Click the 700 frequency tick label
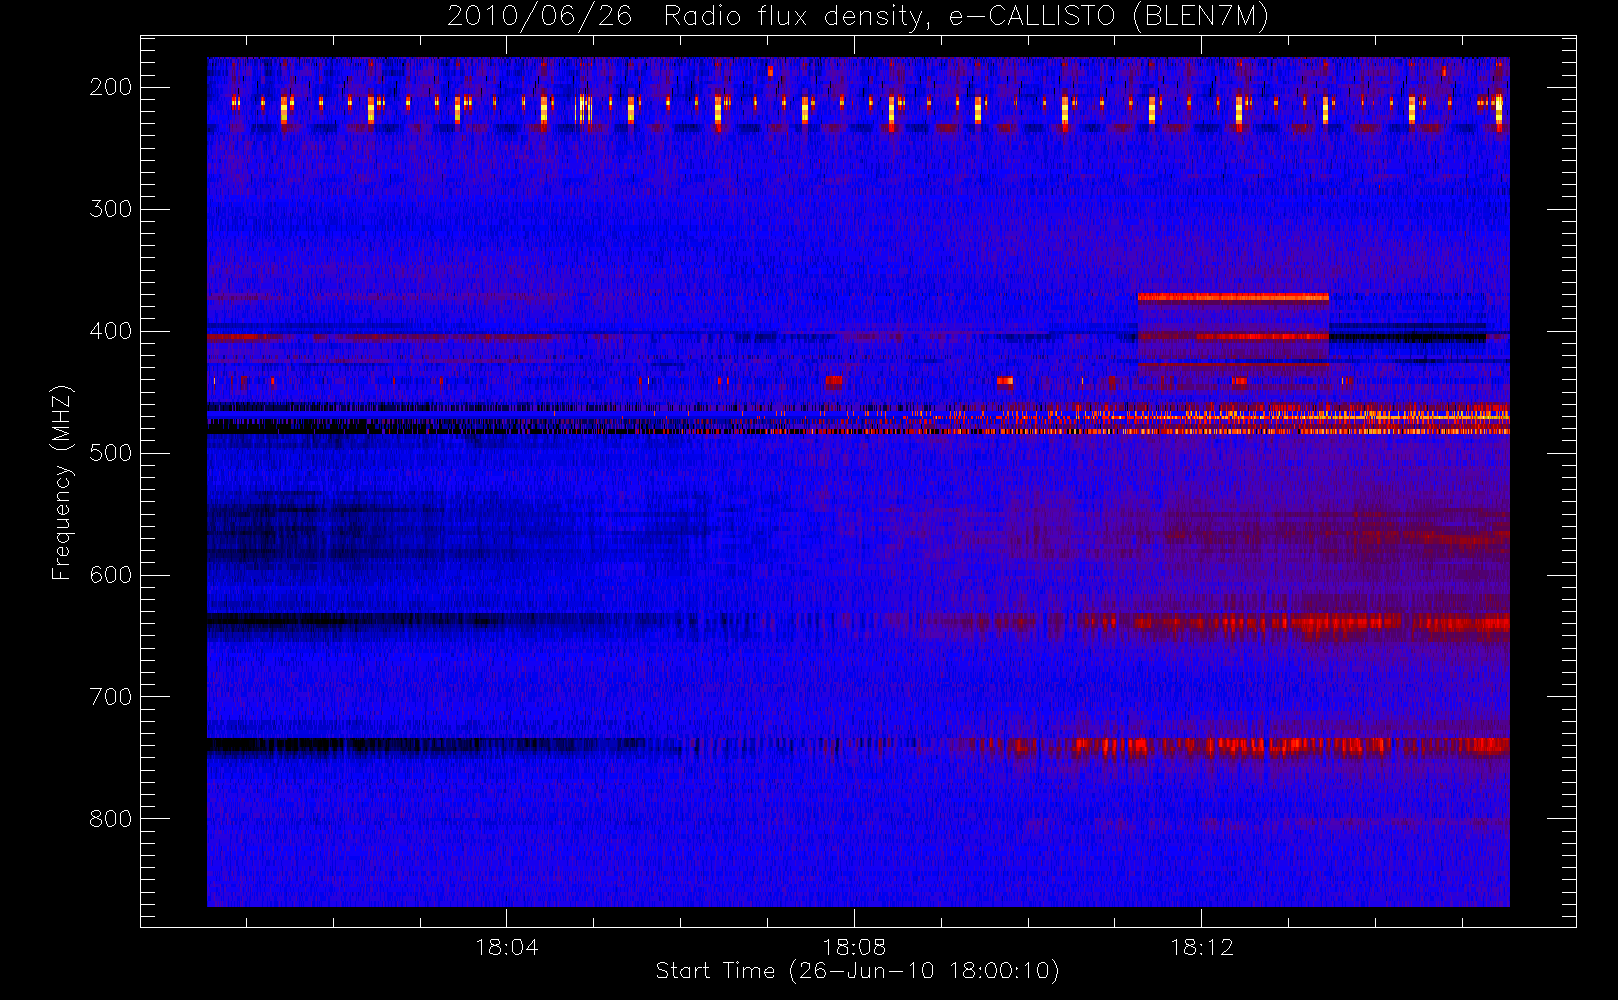This screenshot has height=1000, width=1618. click(110, 697)
